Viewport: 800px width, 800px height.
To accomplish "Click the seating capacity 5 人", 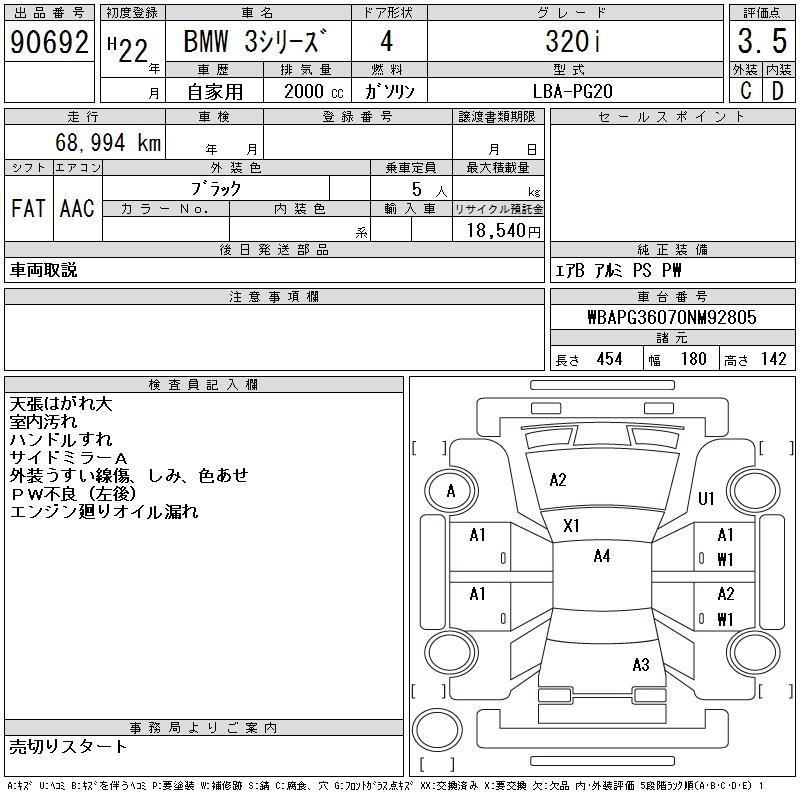I will point(429,189).
